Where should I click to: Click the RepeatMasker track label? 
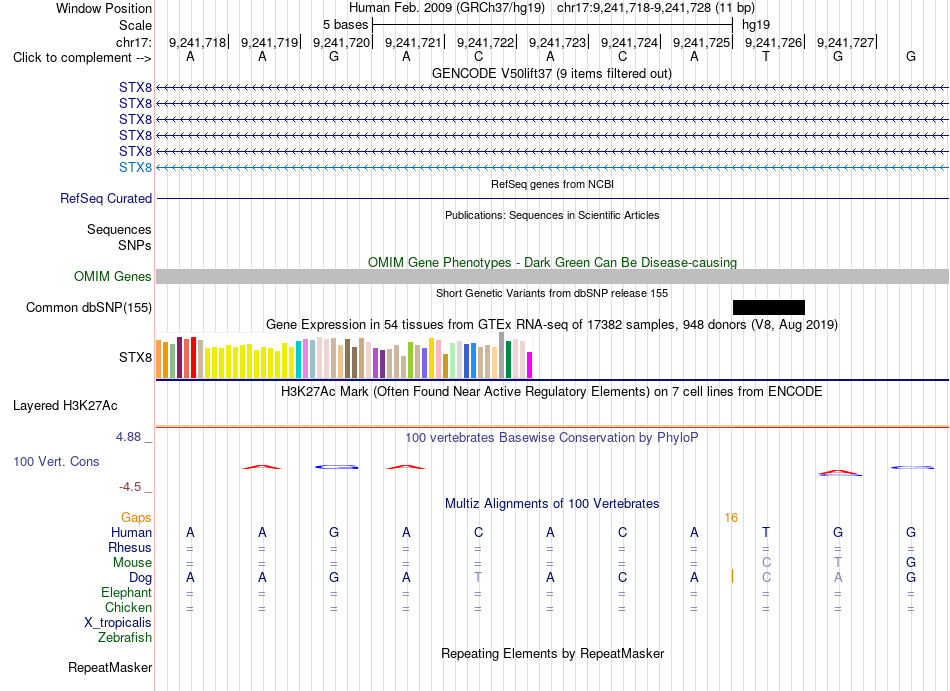pos(110,667)
